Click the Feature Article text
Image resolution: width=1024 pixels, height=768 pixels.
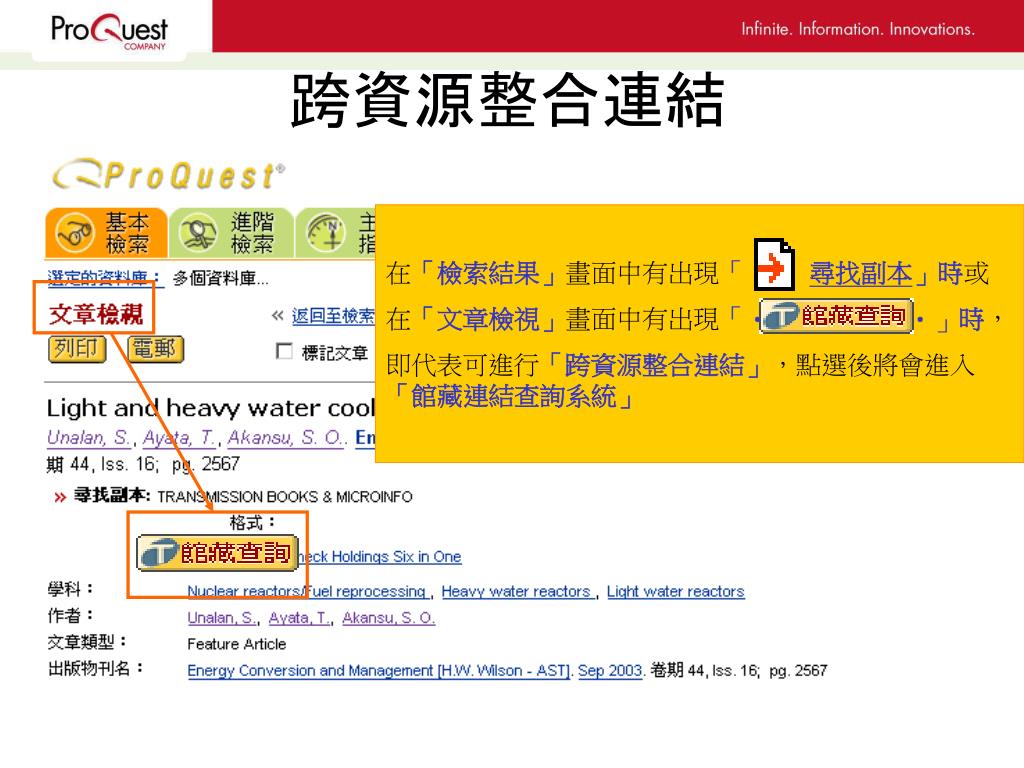[x=236, y=644]
